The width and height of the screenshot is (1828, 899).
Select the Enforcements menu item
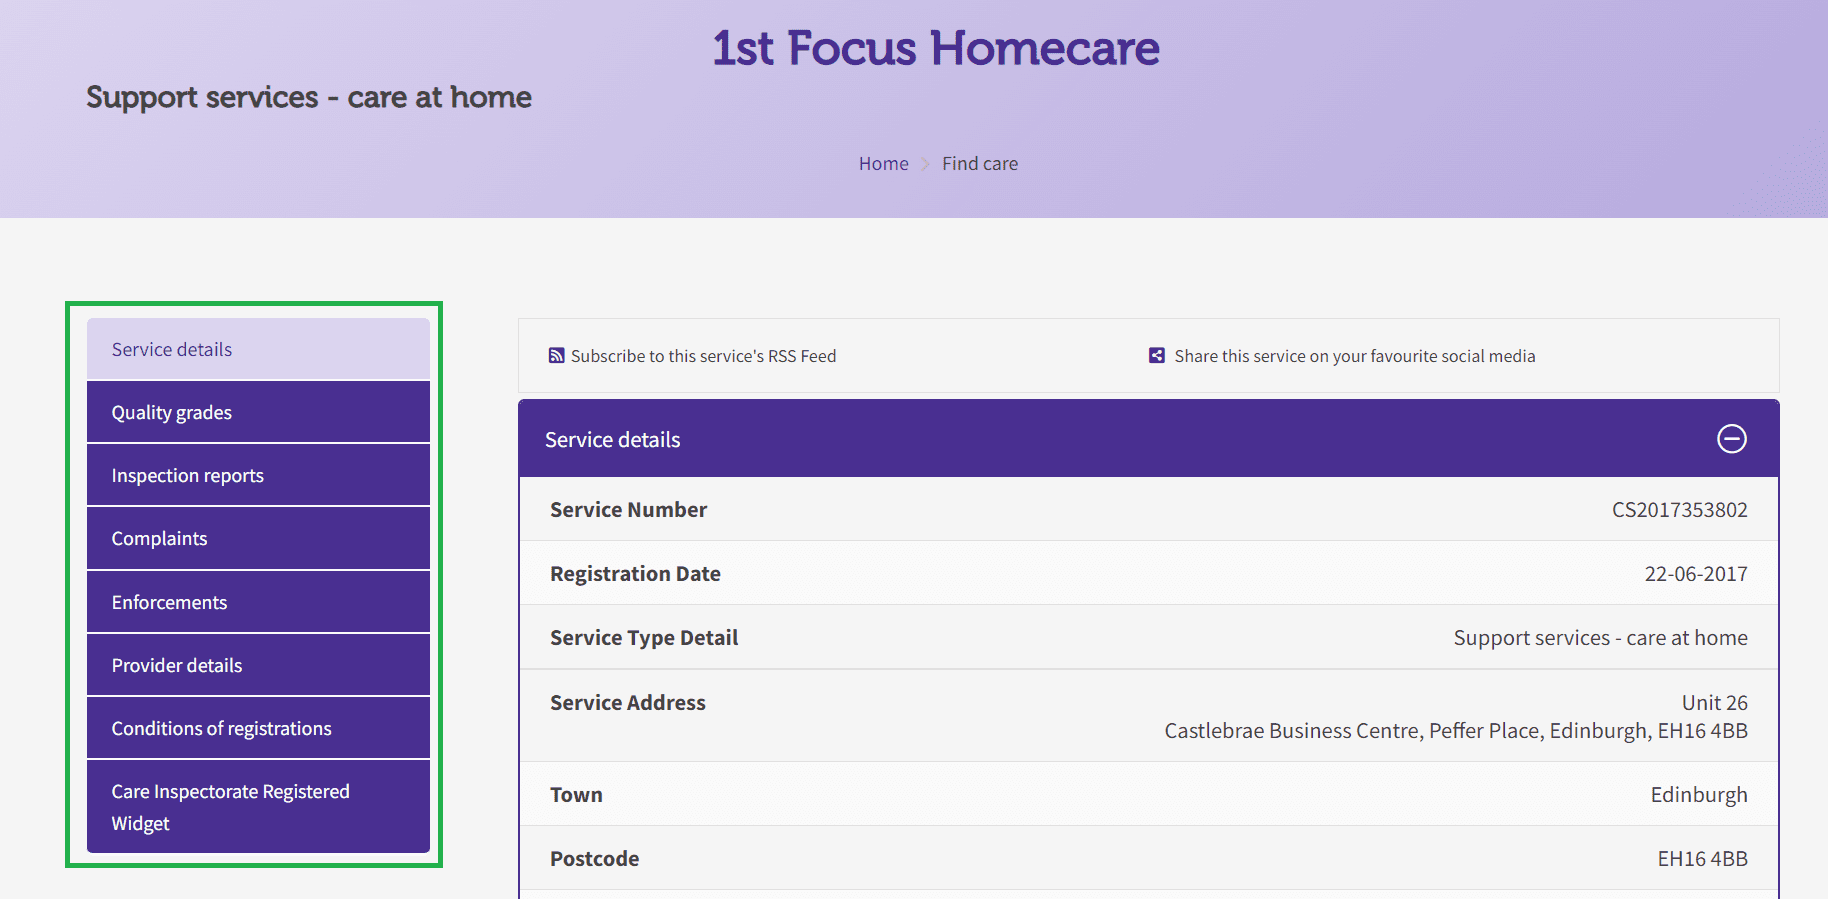tap(258, 602)
